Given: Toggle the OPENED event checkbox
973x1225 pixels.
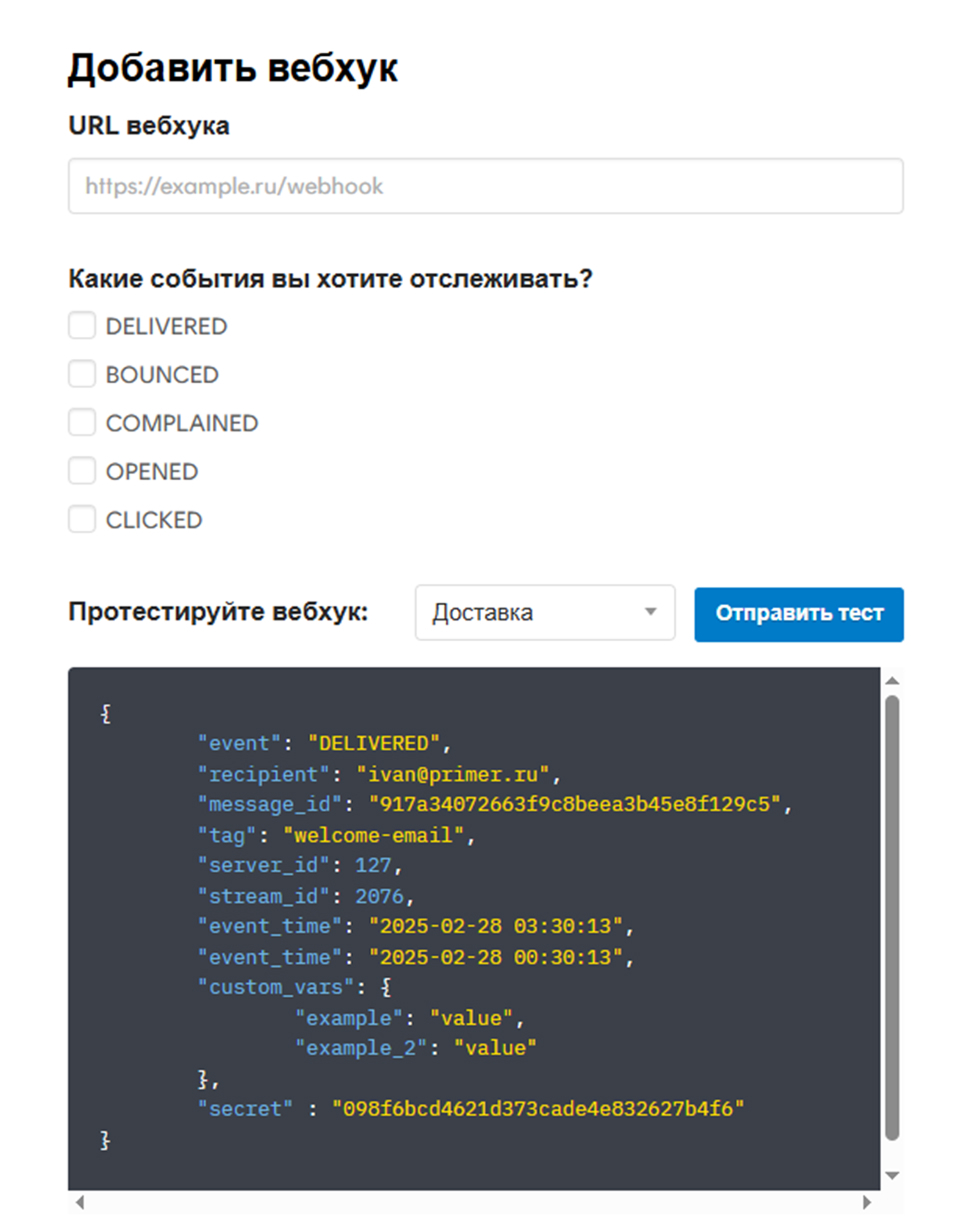Looking at the screenshot, I should [x=82, y=471].
